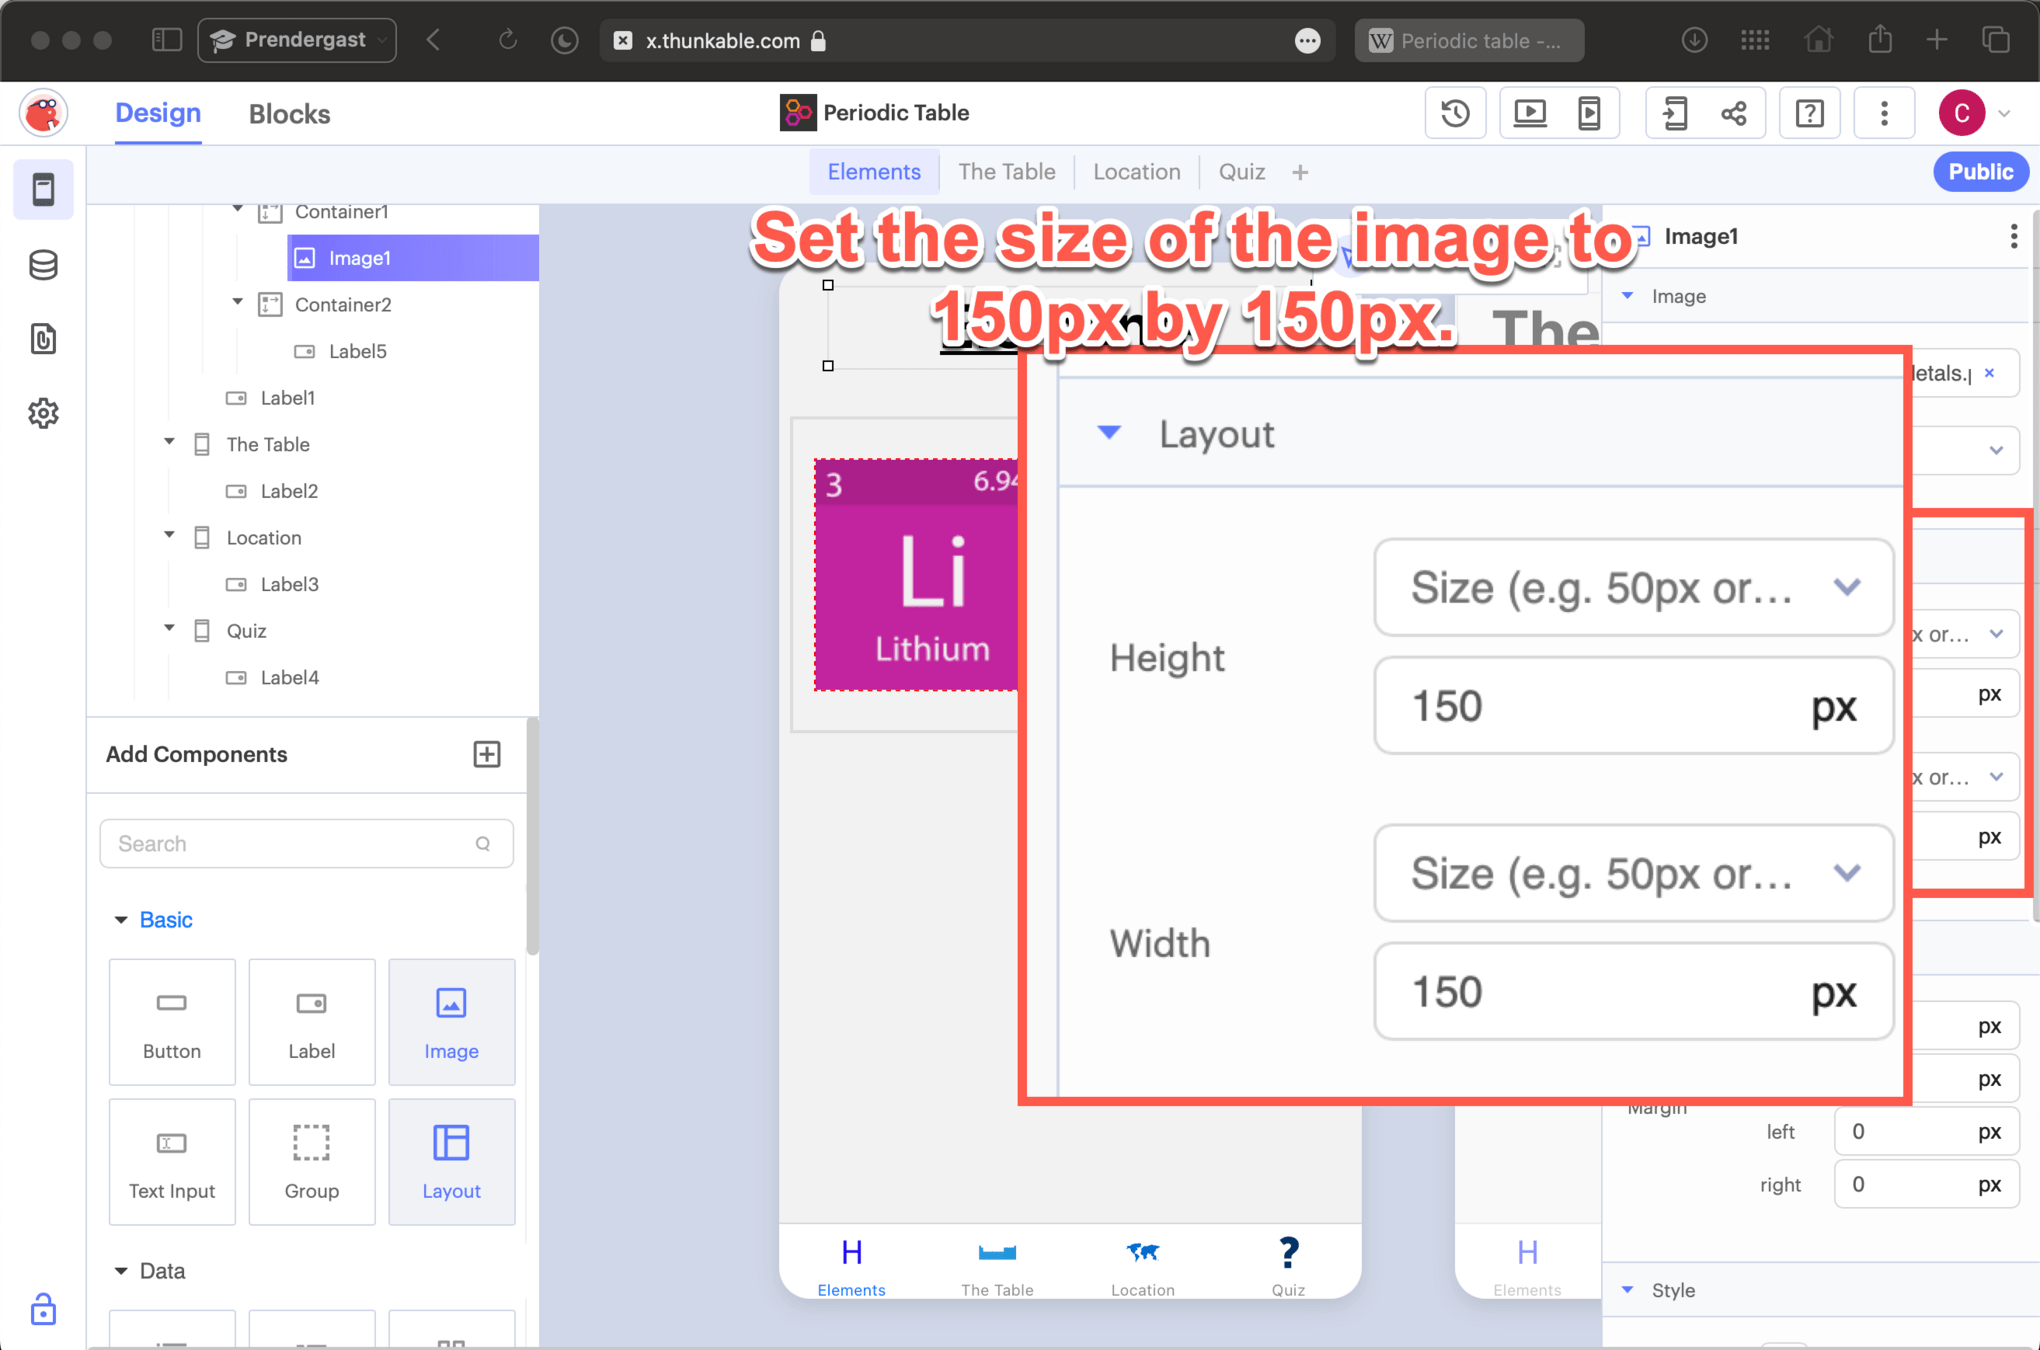This screenshot has width=2040, height=1350.
Task: Click the Public button
Action: [x=1980, y=172]
